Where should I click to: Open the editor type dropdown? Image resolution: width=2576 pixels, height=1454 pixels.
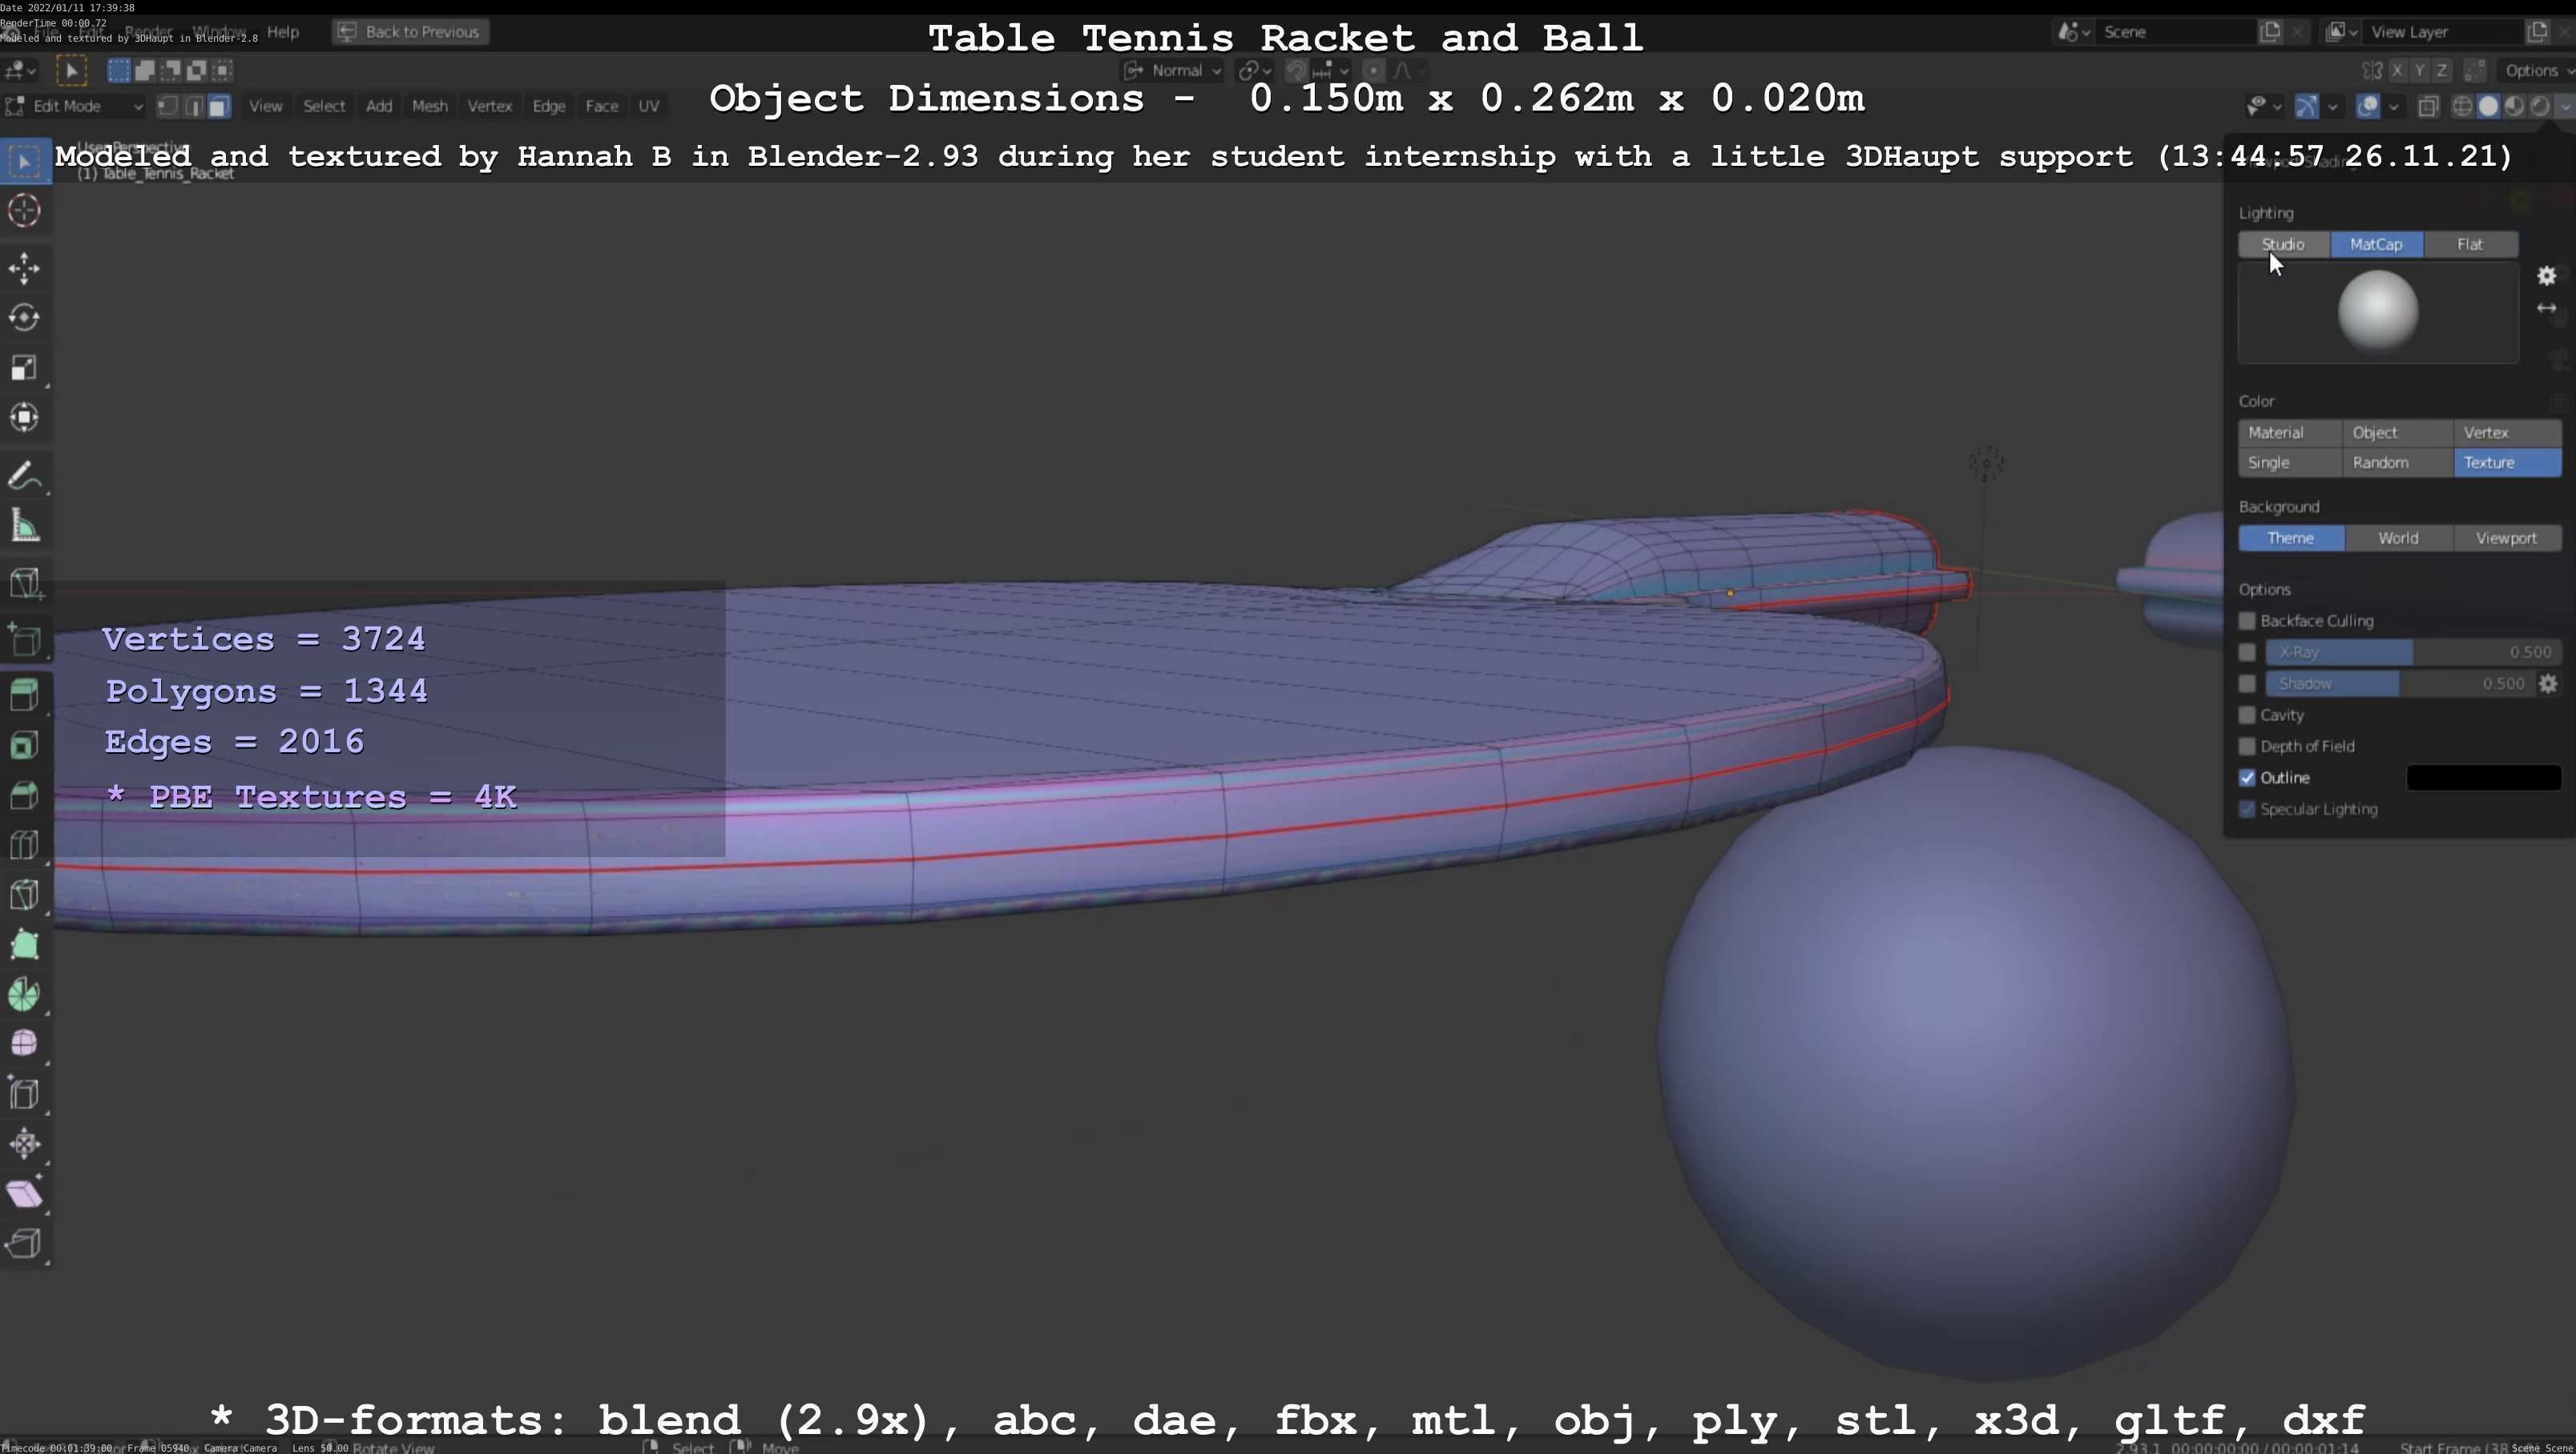(x=20, y=71)
